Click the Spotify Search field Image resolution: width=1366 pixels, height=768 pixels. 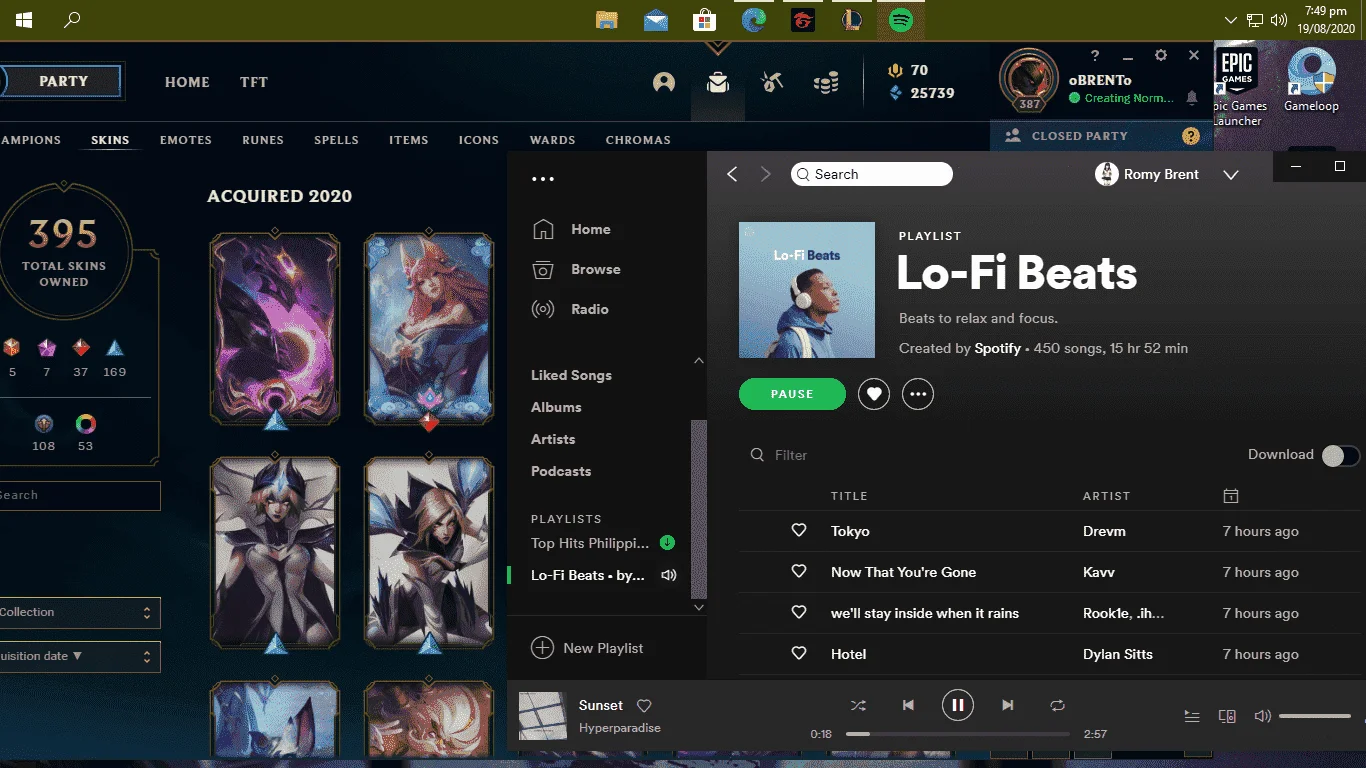[x=871, y=174]
